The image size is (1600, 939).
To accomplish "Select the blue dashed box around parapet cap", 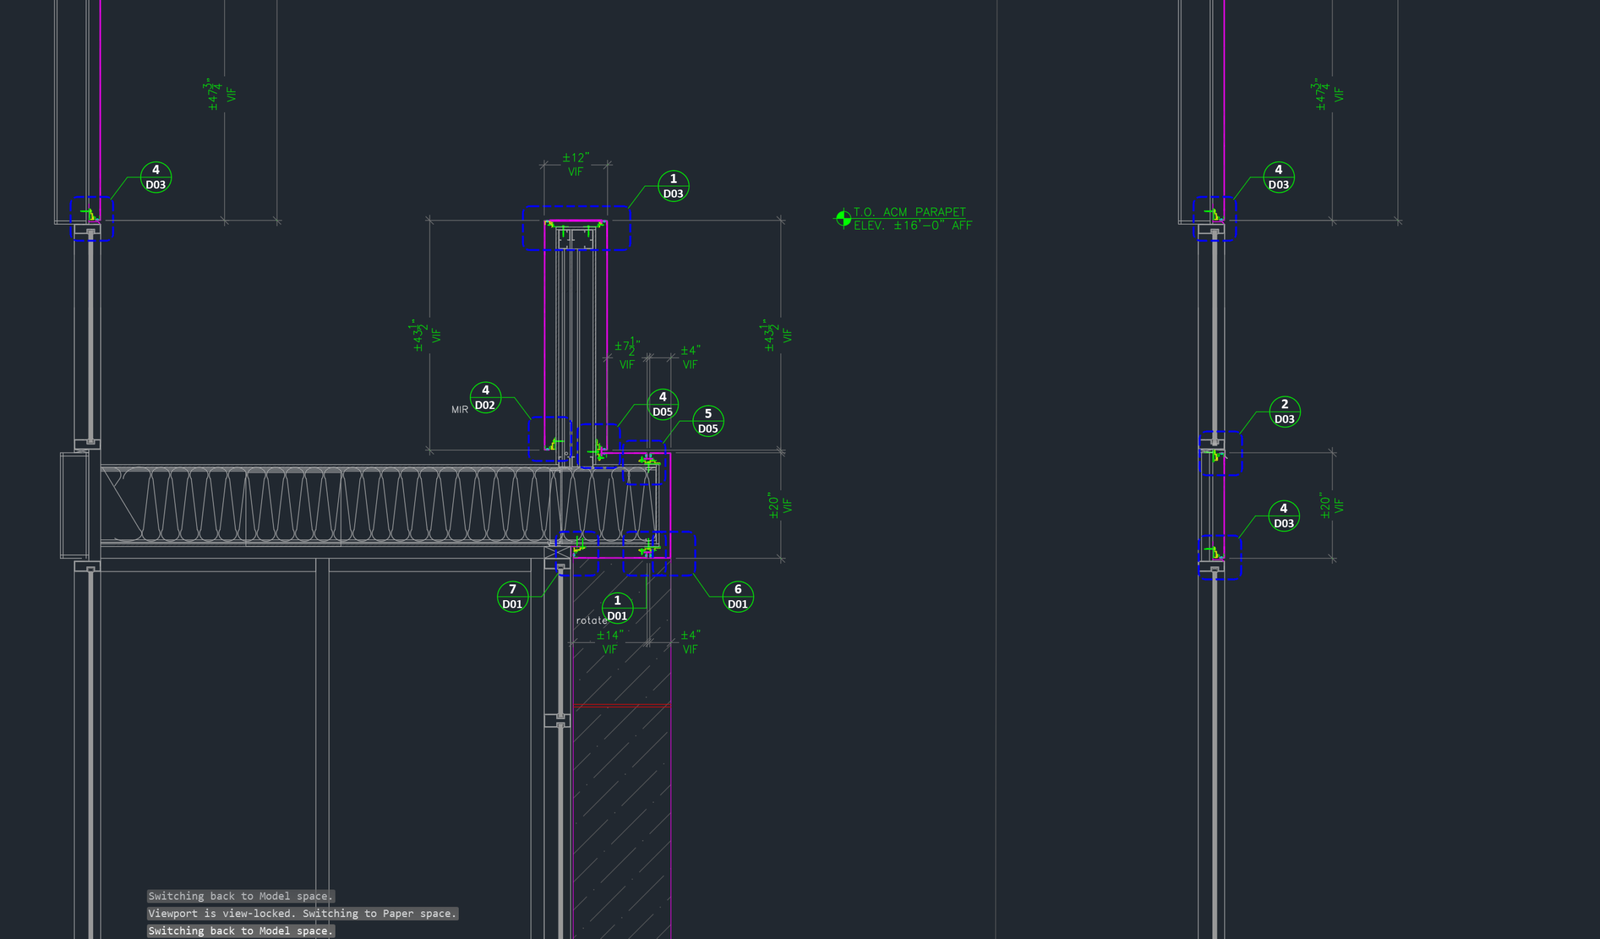I will tap(576, 228).
